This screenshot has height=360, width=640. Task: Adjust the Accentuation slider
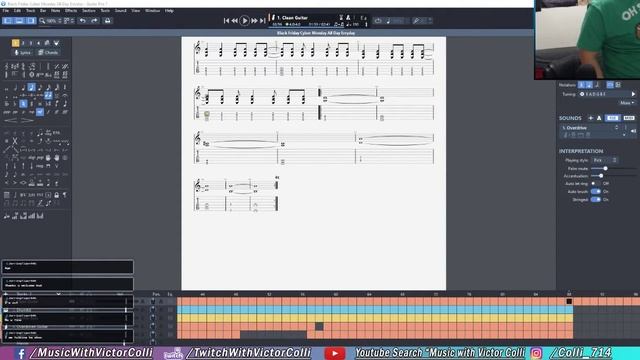[x=601, y=176]
